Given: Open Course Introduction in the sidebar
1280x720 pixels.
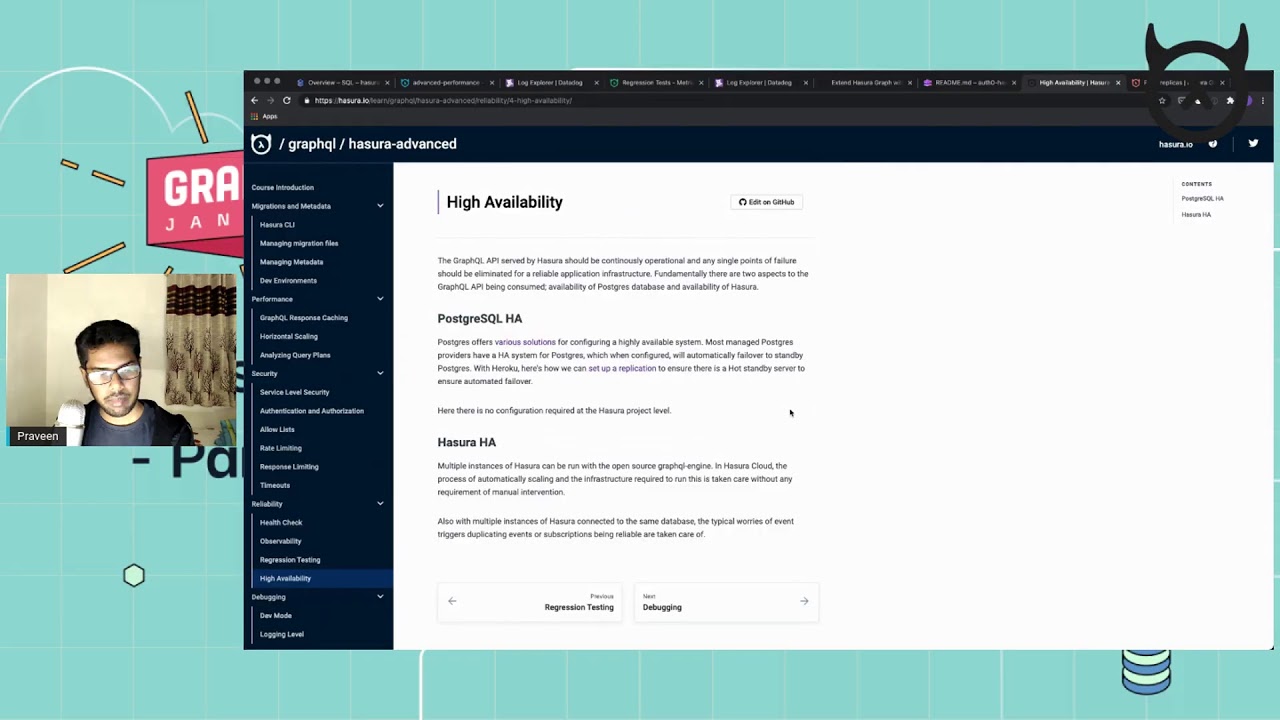Looking at the screenshot, I should [x=282, y=187].
